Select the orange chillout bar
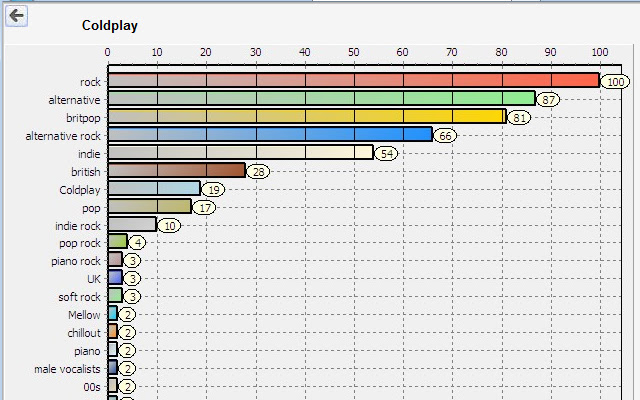The width and height of the screenshot is (640, 400). coord(113,331)
